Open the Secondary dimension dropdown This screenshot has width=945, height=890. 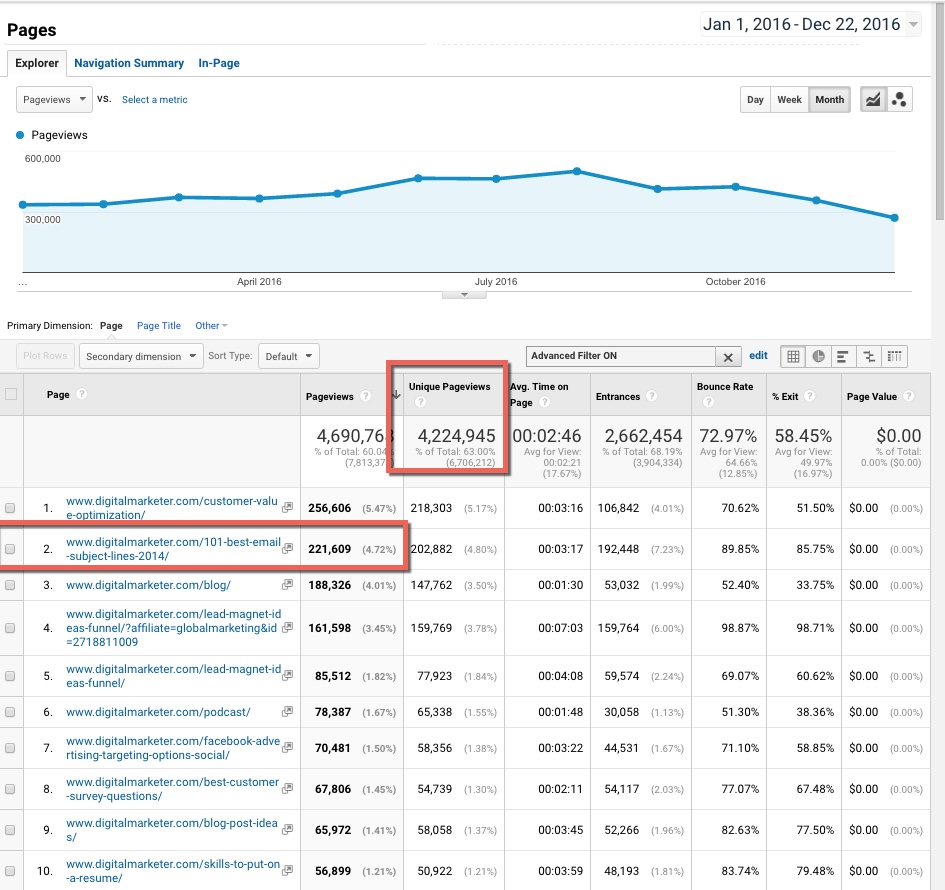140,356
